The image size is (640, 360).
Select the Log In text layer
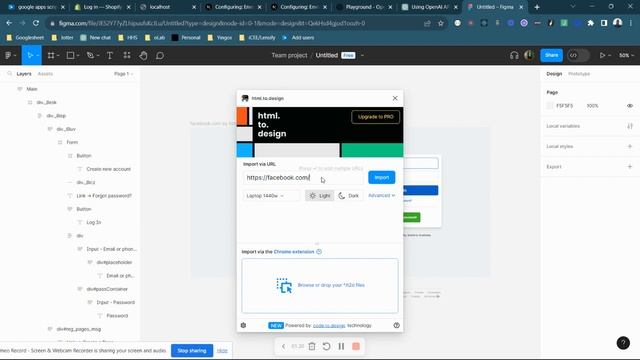tap(93, 222)
